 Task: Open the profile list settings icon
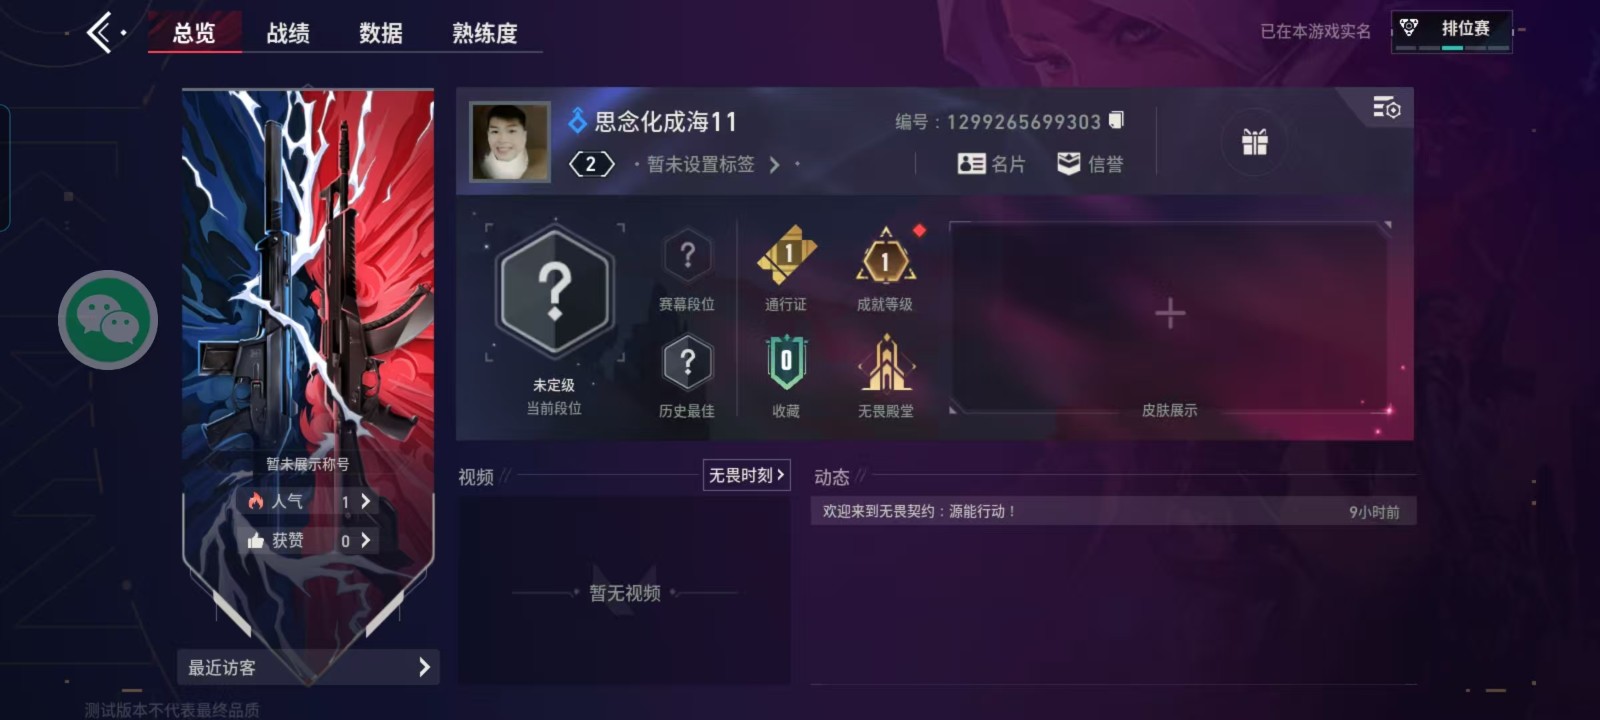pyautogui.click(x=1386, y=107)
